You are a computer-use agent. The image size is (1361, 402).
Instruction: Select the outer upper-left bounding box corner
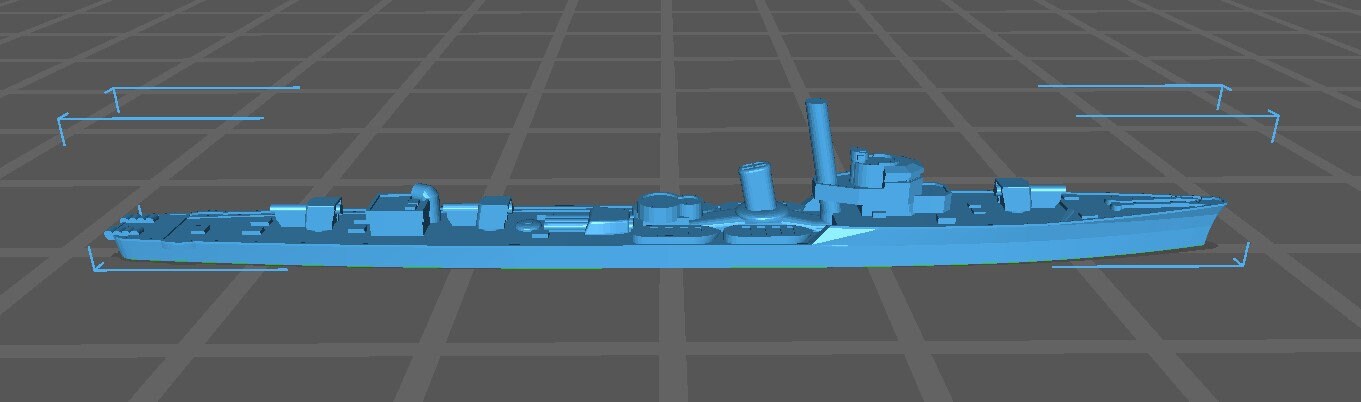(62, 119)
